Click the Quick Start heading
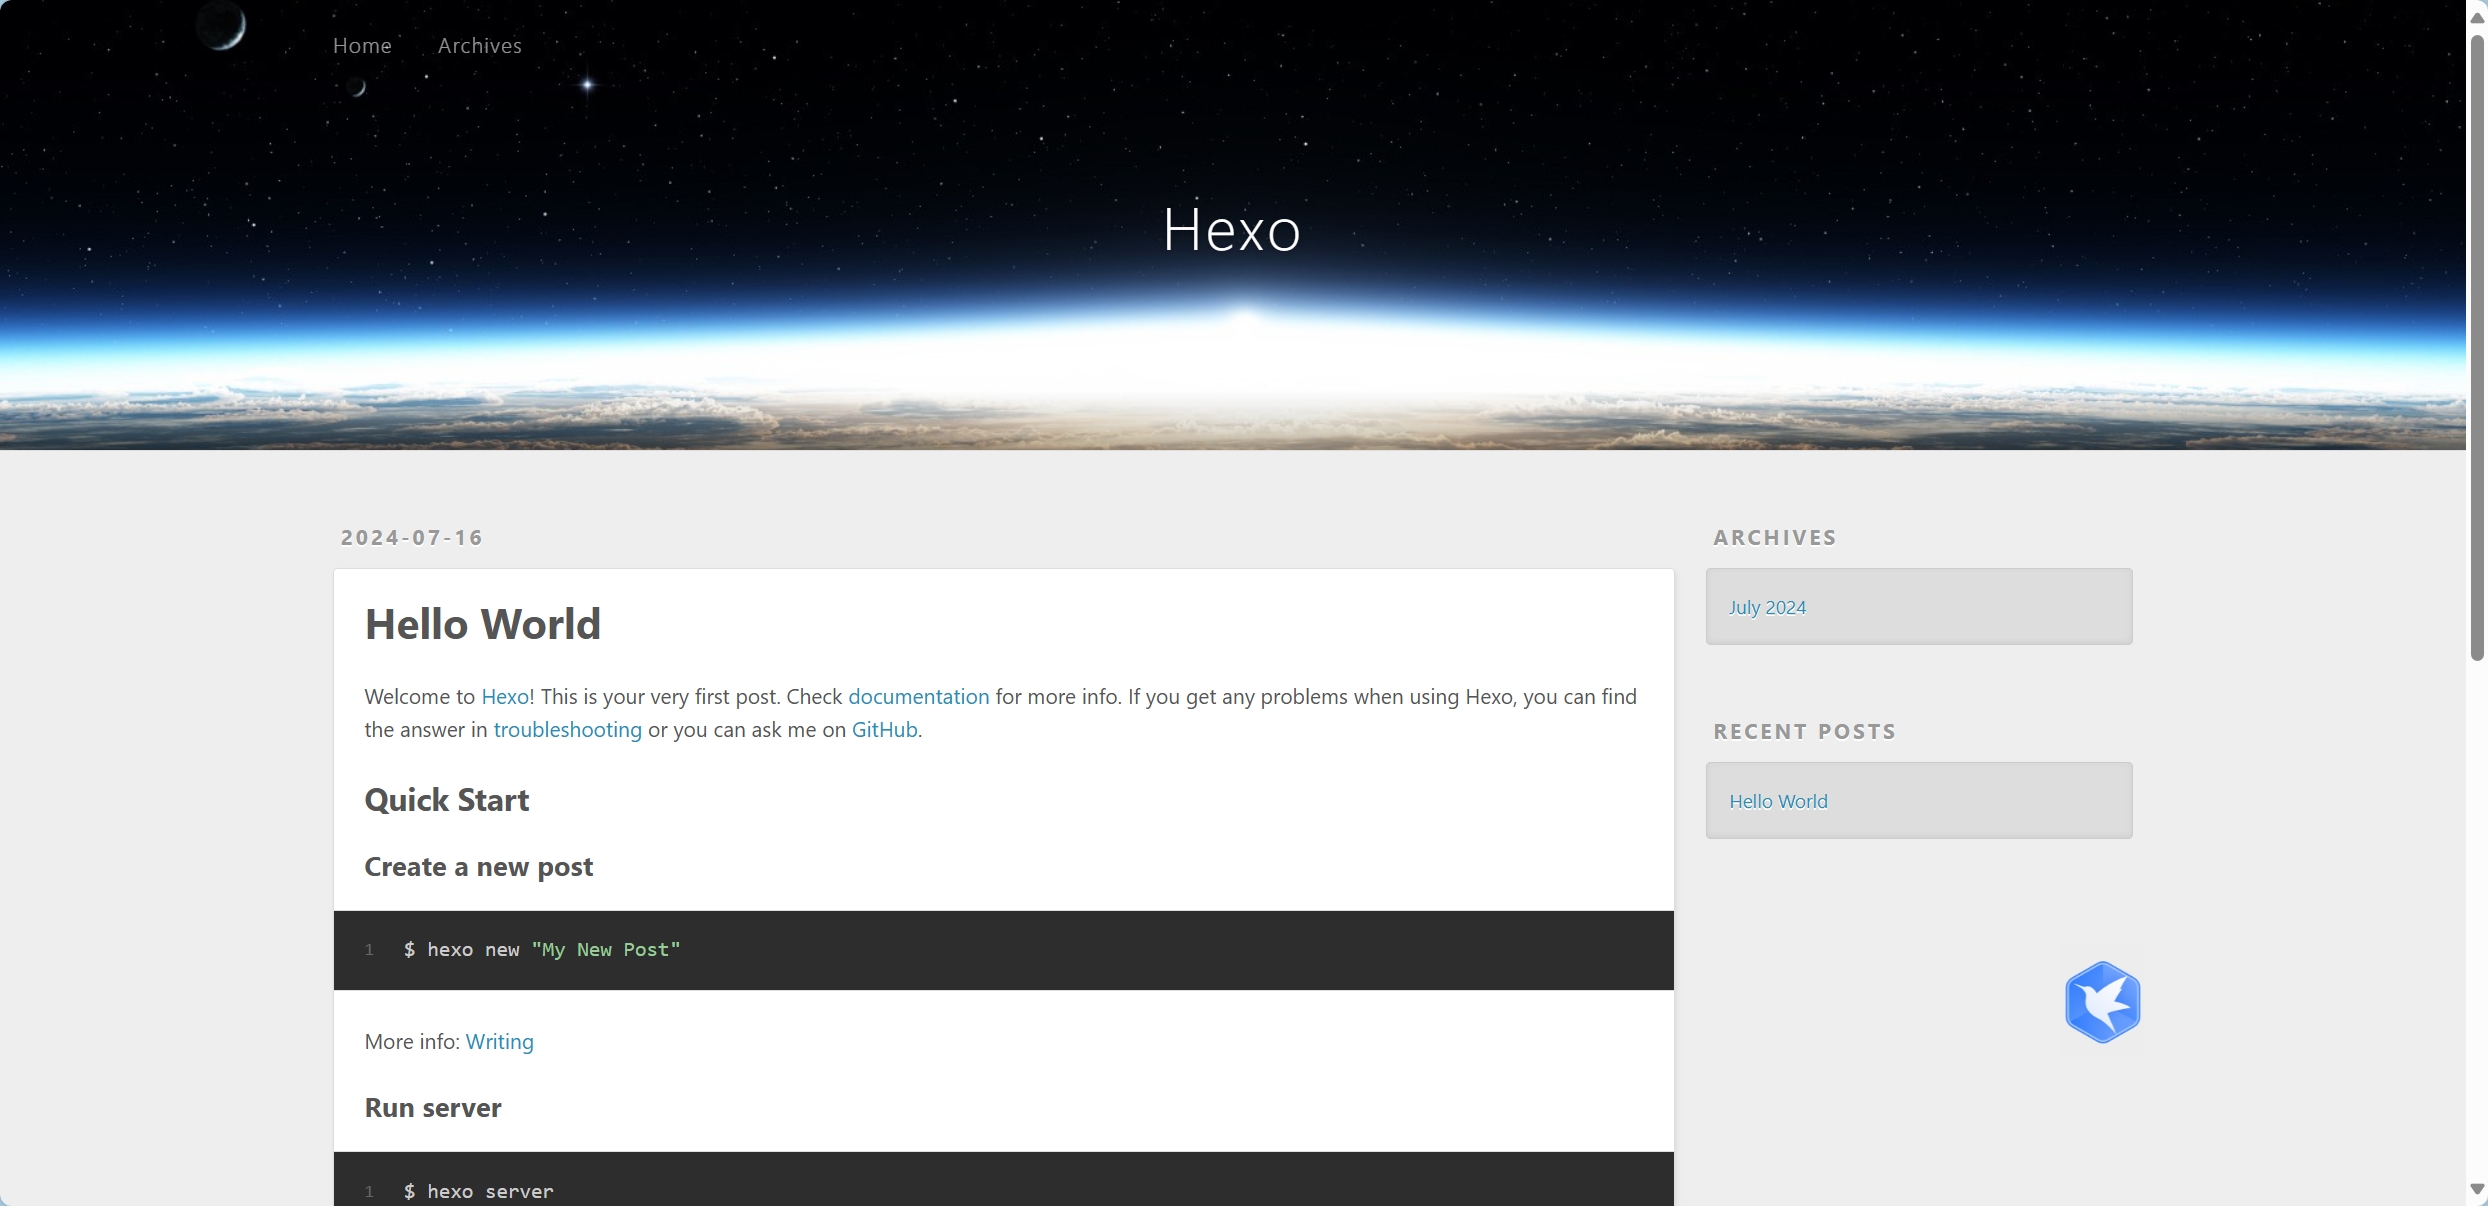This screenshot has height=1206, width=2488. coord(446,800)
